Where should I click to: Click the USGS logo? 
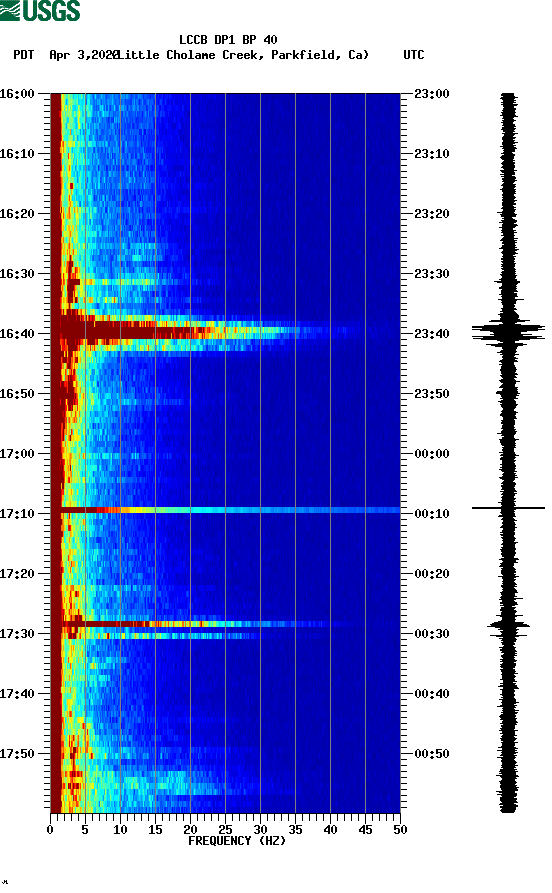(40, 10)
